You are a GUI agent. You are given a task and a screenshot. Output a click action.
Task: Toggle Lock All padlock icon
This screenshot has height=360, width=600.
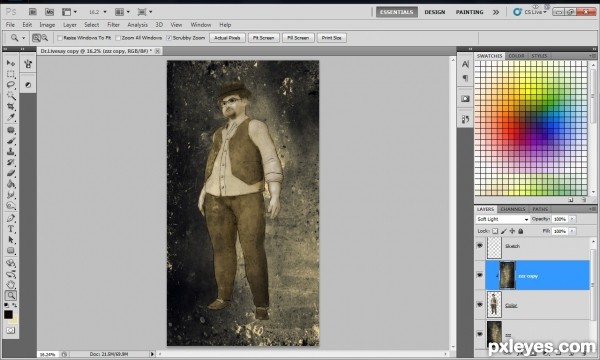coord(521,231)
